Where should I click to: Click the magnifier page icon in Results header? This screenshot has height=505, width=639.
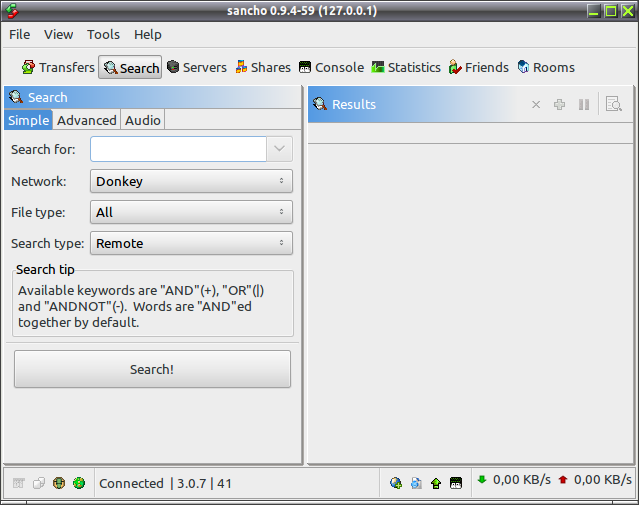pos(613,104)
